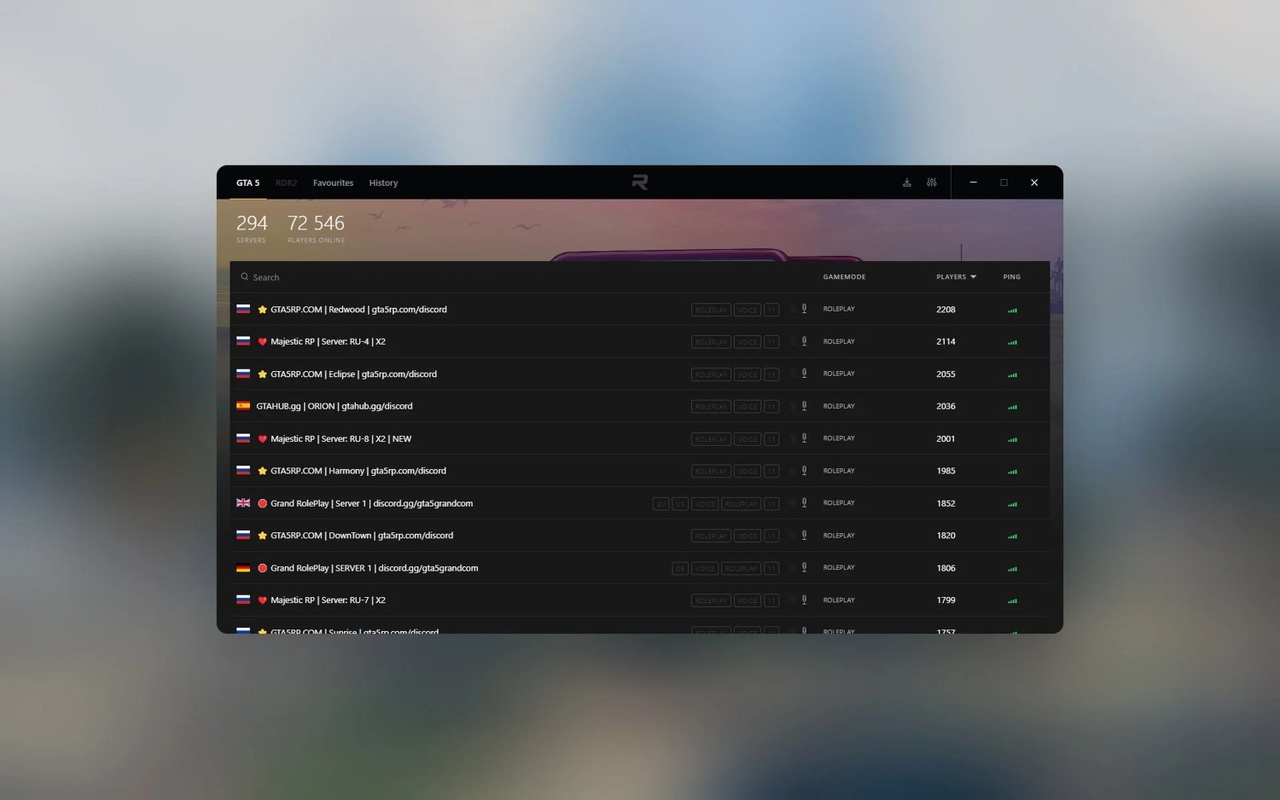Select server GTAHUB.gg | ORION
1280x800 pixels.
640,406
